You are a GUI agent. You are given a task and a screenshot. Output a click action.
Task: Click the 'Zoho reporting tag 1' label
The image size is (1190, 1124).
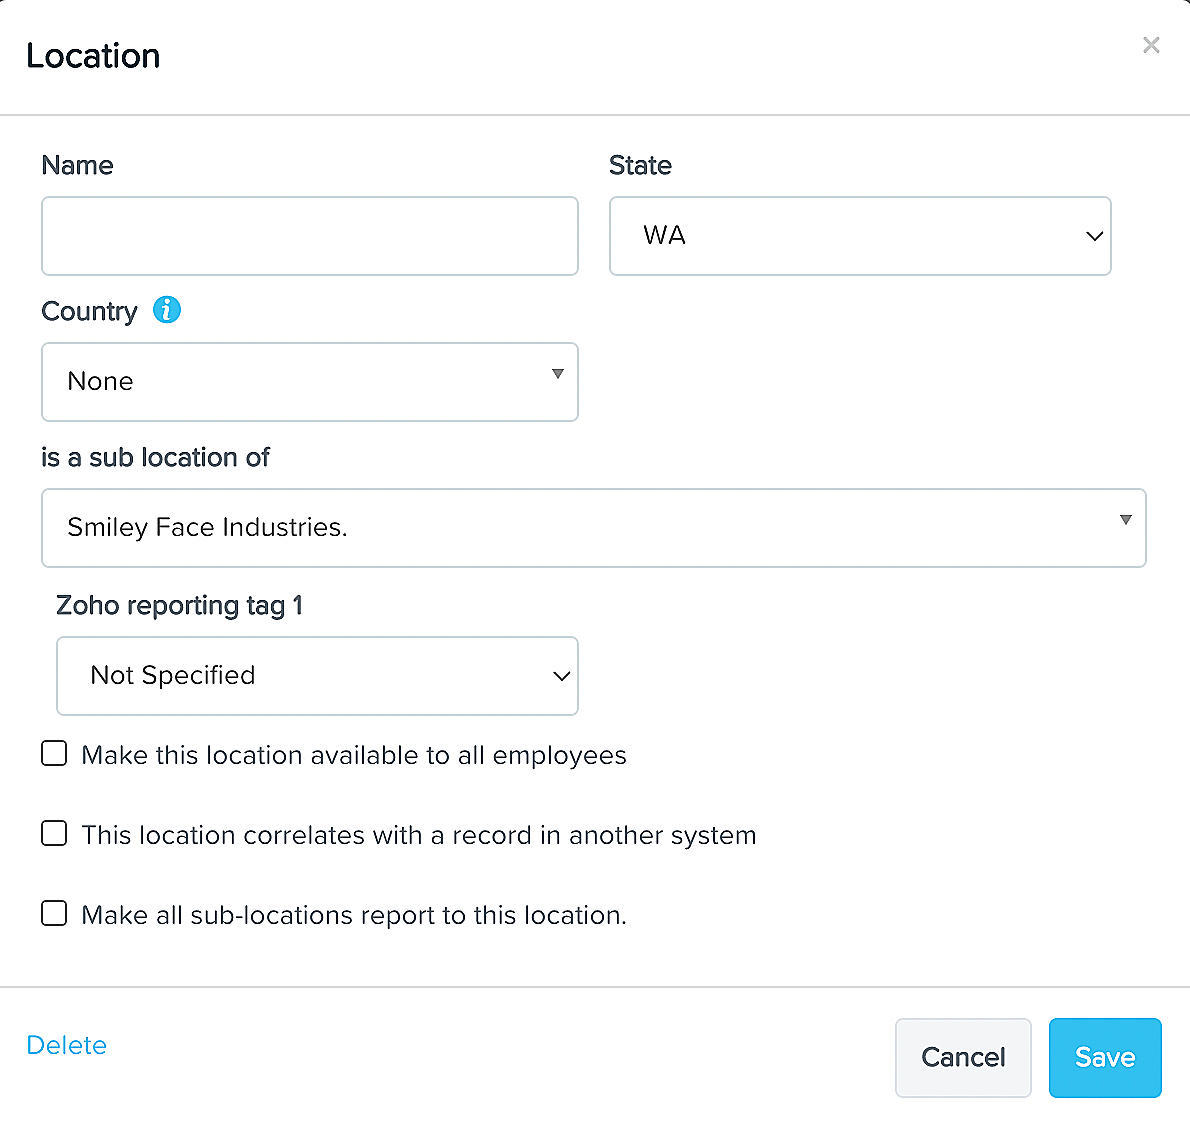pyautogui.click(x=179, y=605)
